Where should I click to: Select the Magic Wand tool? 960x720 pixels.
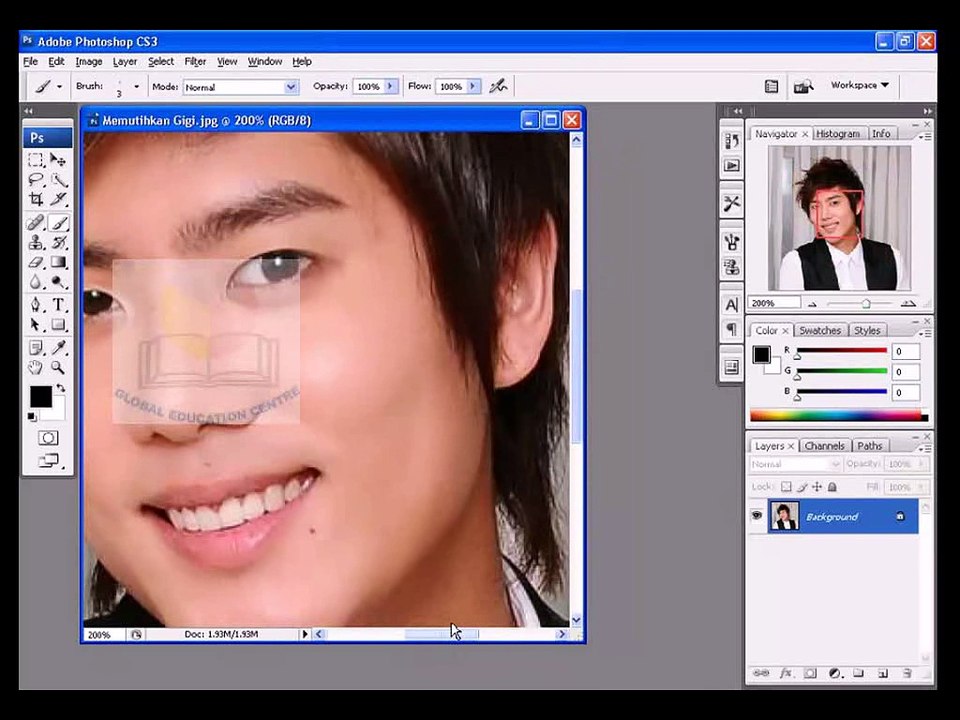pos(58,179)
